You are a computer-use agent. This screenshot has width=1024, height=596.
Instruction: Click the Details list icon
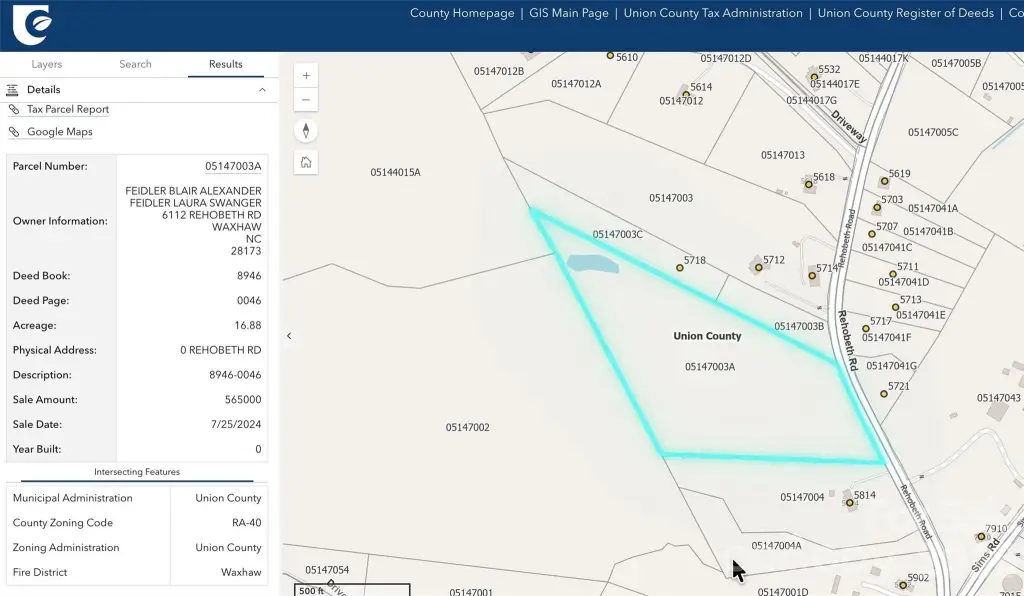(x=13, y=90)
